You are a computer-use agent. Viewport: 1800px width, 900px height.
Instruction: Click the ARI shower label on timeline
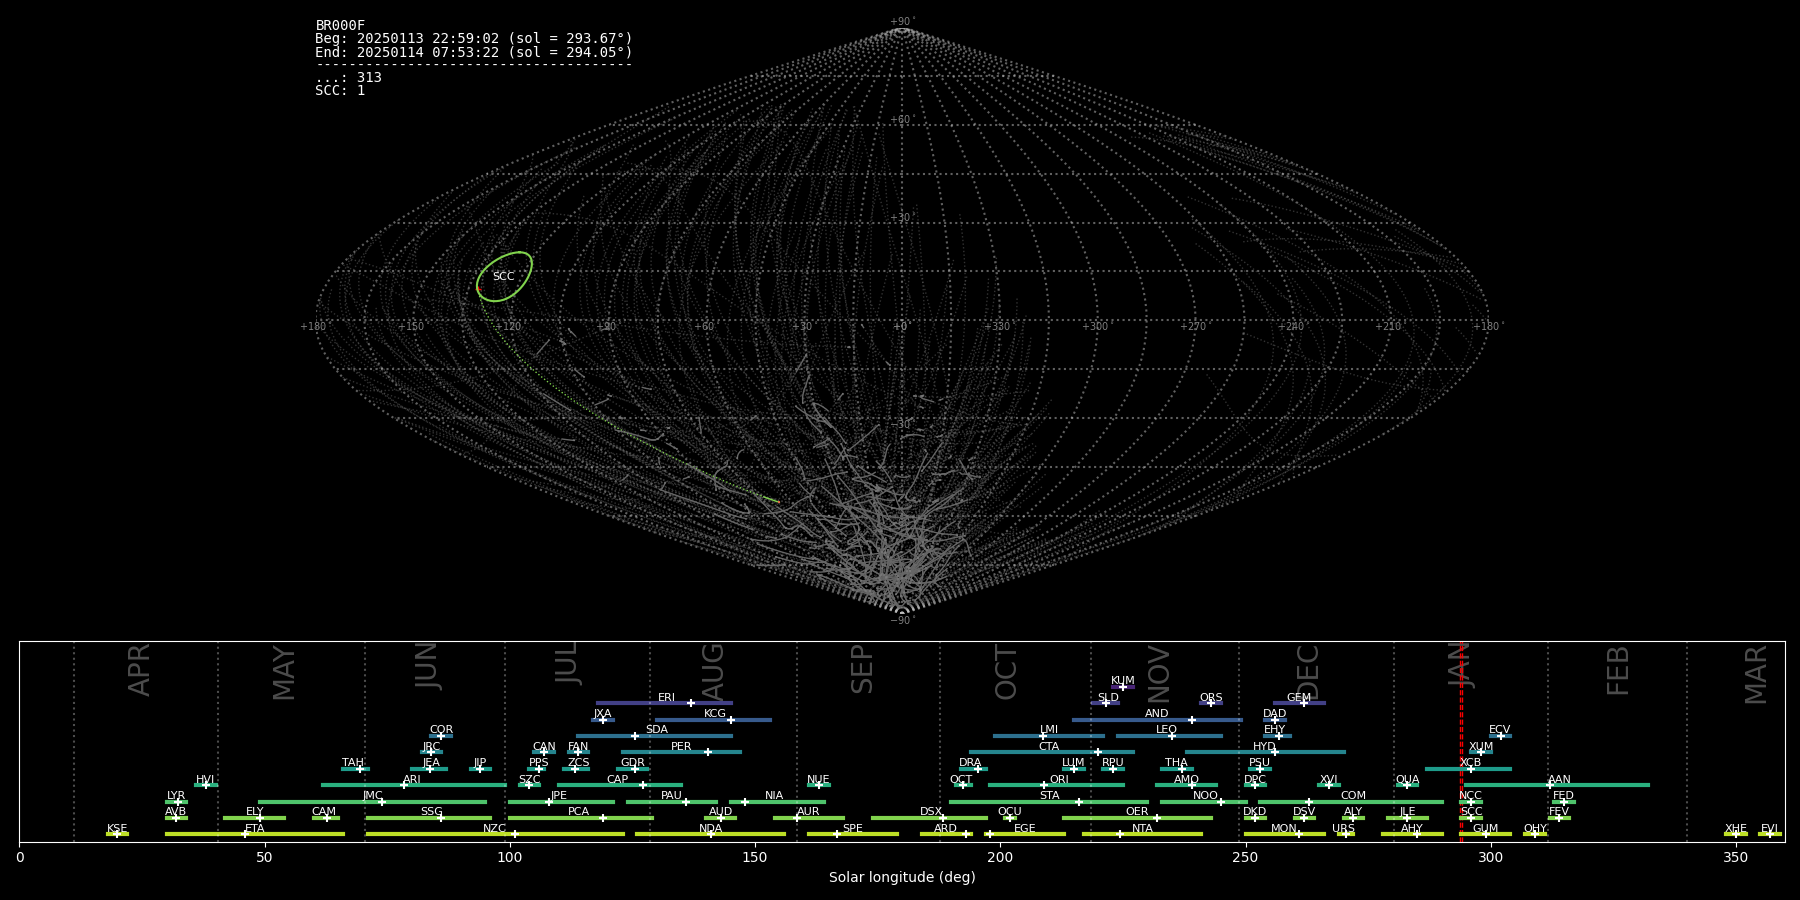pyautogui.click(x=412, y=779)
